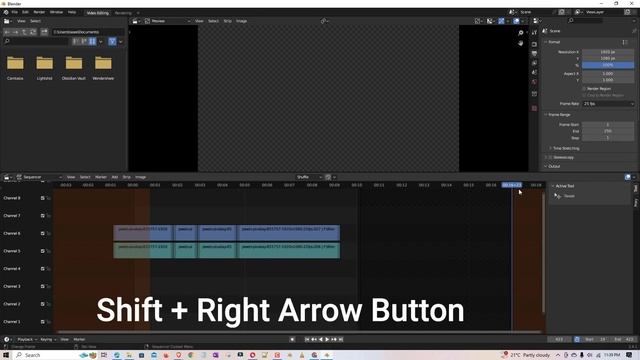
Task: Jump to the timeline end button
Action: pyautogui.click(x=341, y=339)
